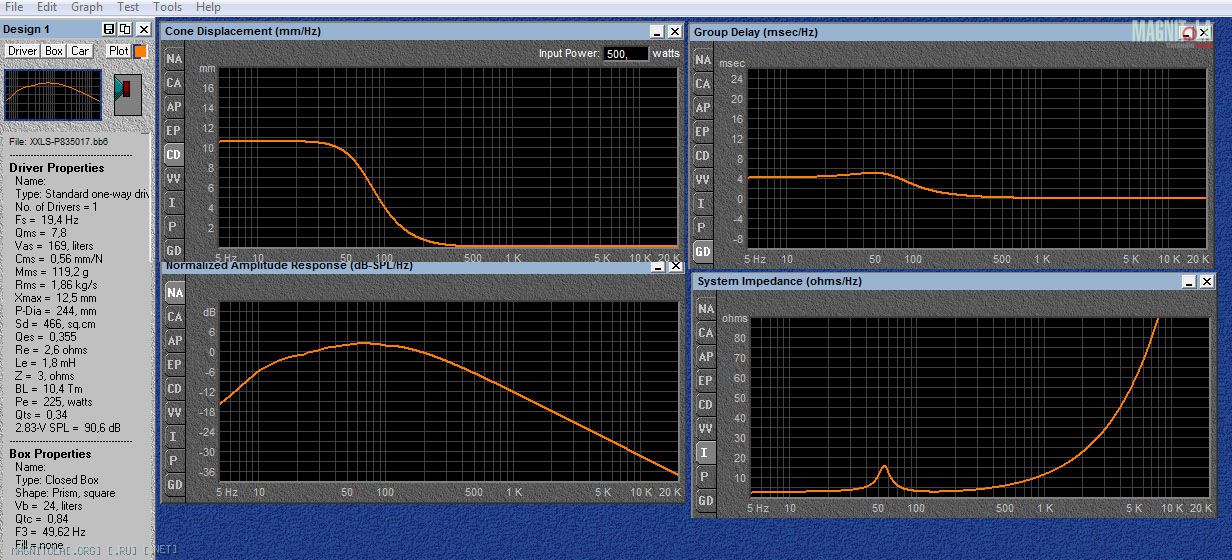The width and height of the screenshot is (1232, 560).
Task: Save Design 1 using the floppy disk icon
Action: [x=109, y=30]
